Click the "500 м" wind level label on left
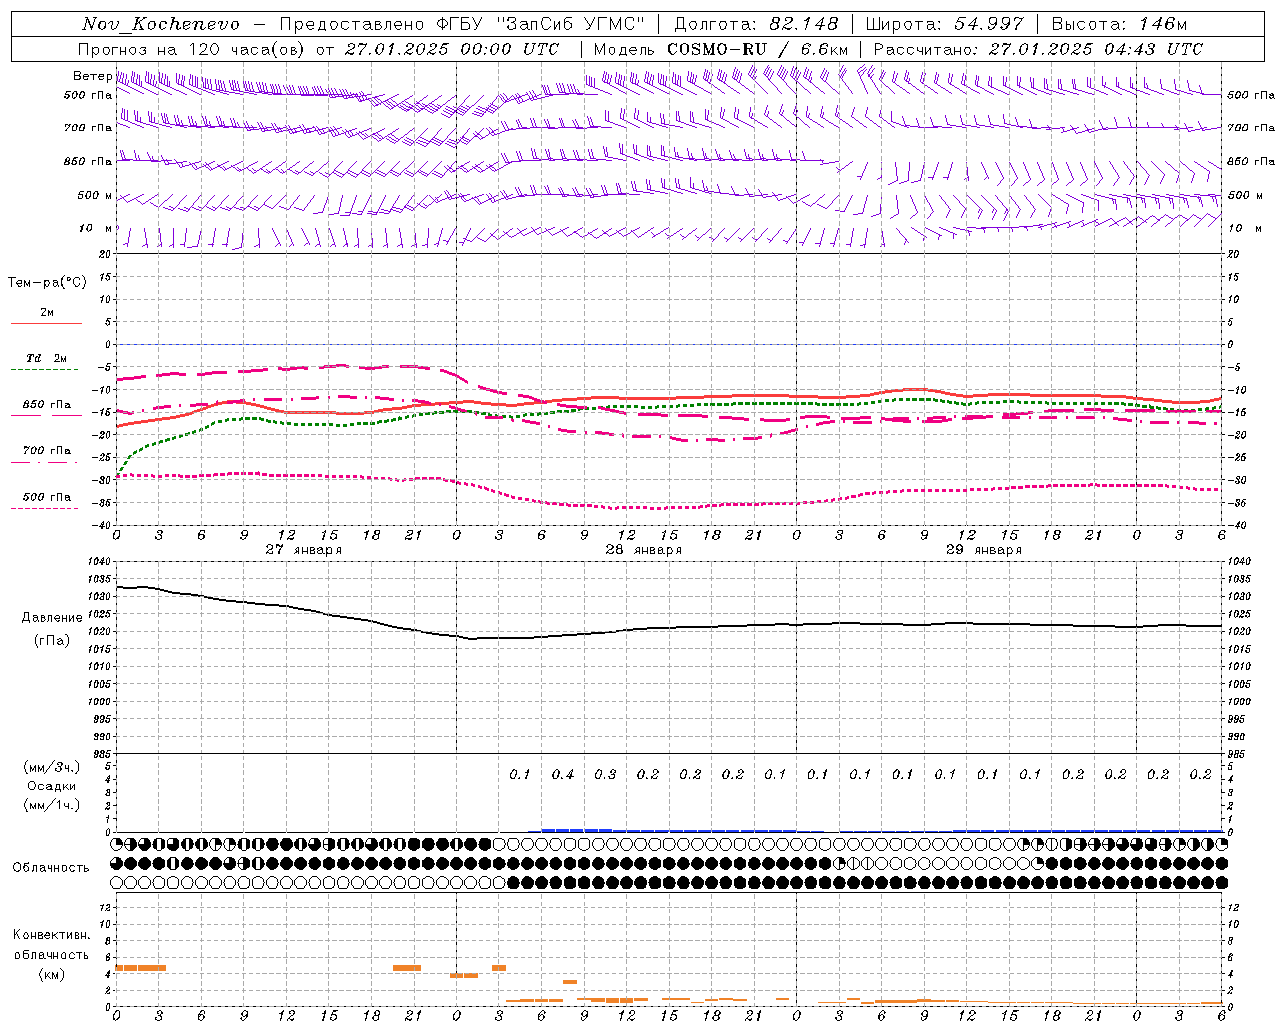The image size is (1280, 1024). click(x=95, y=196)
